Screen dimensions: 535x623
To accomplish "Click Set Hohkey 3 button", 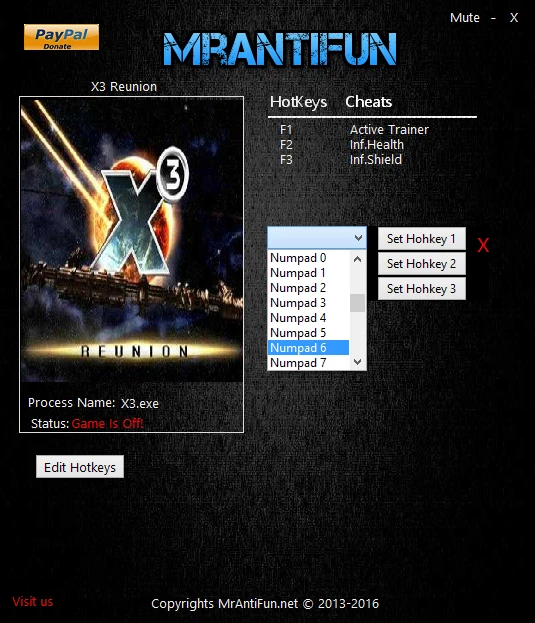I will [421, 289].
